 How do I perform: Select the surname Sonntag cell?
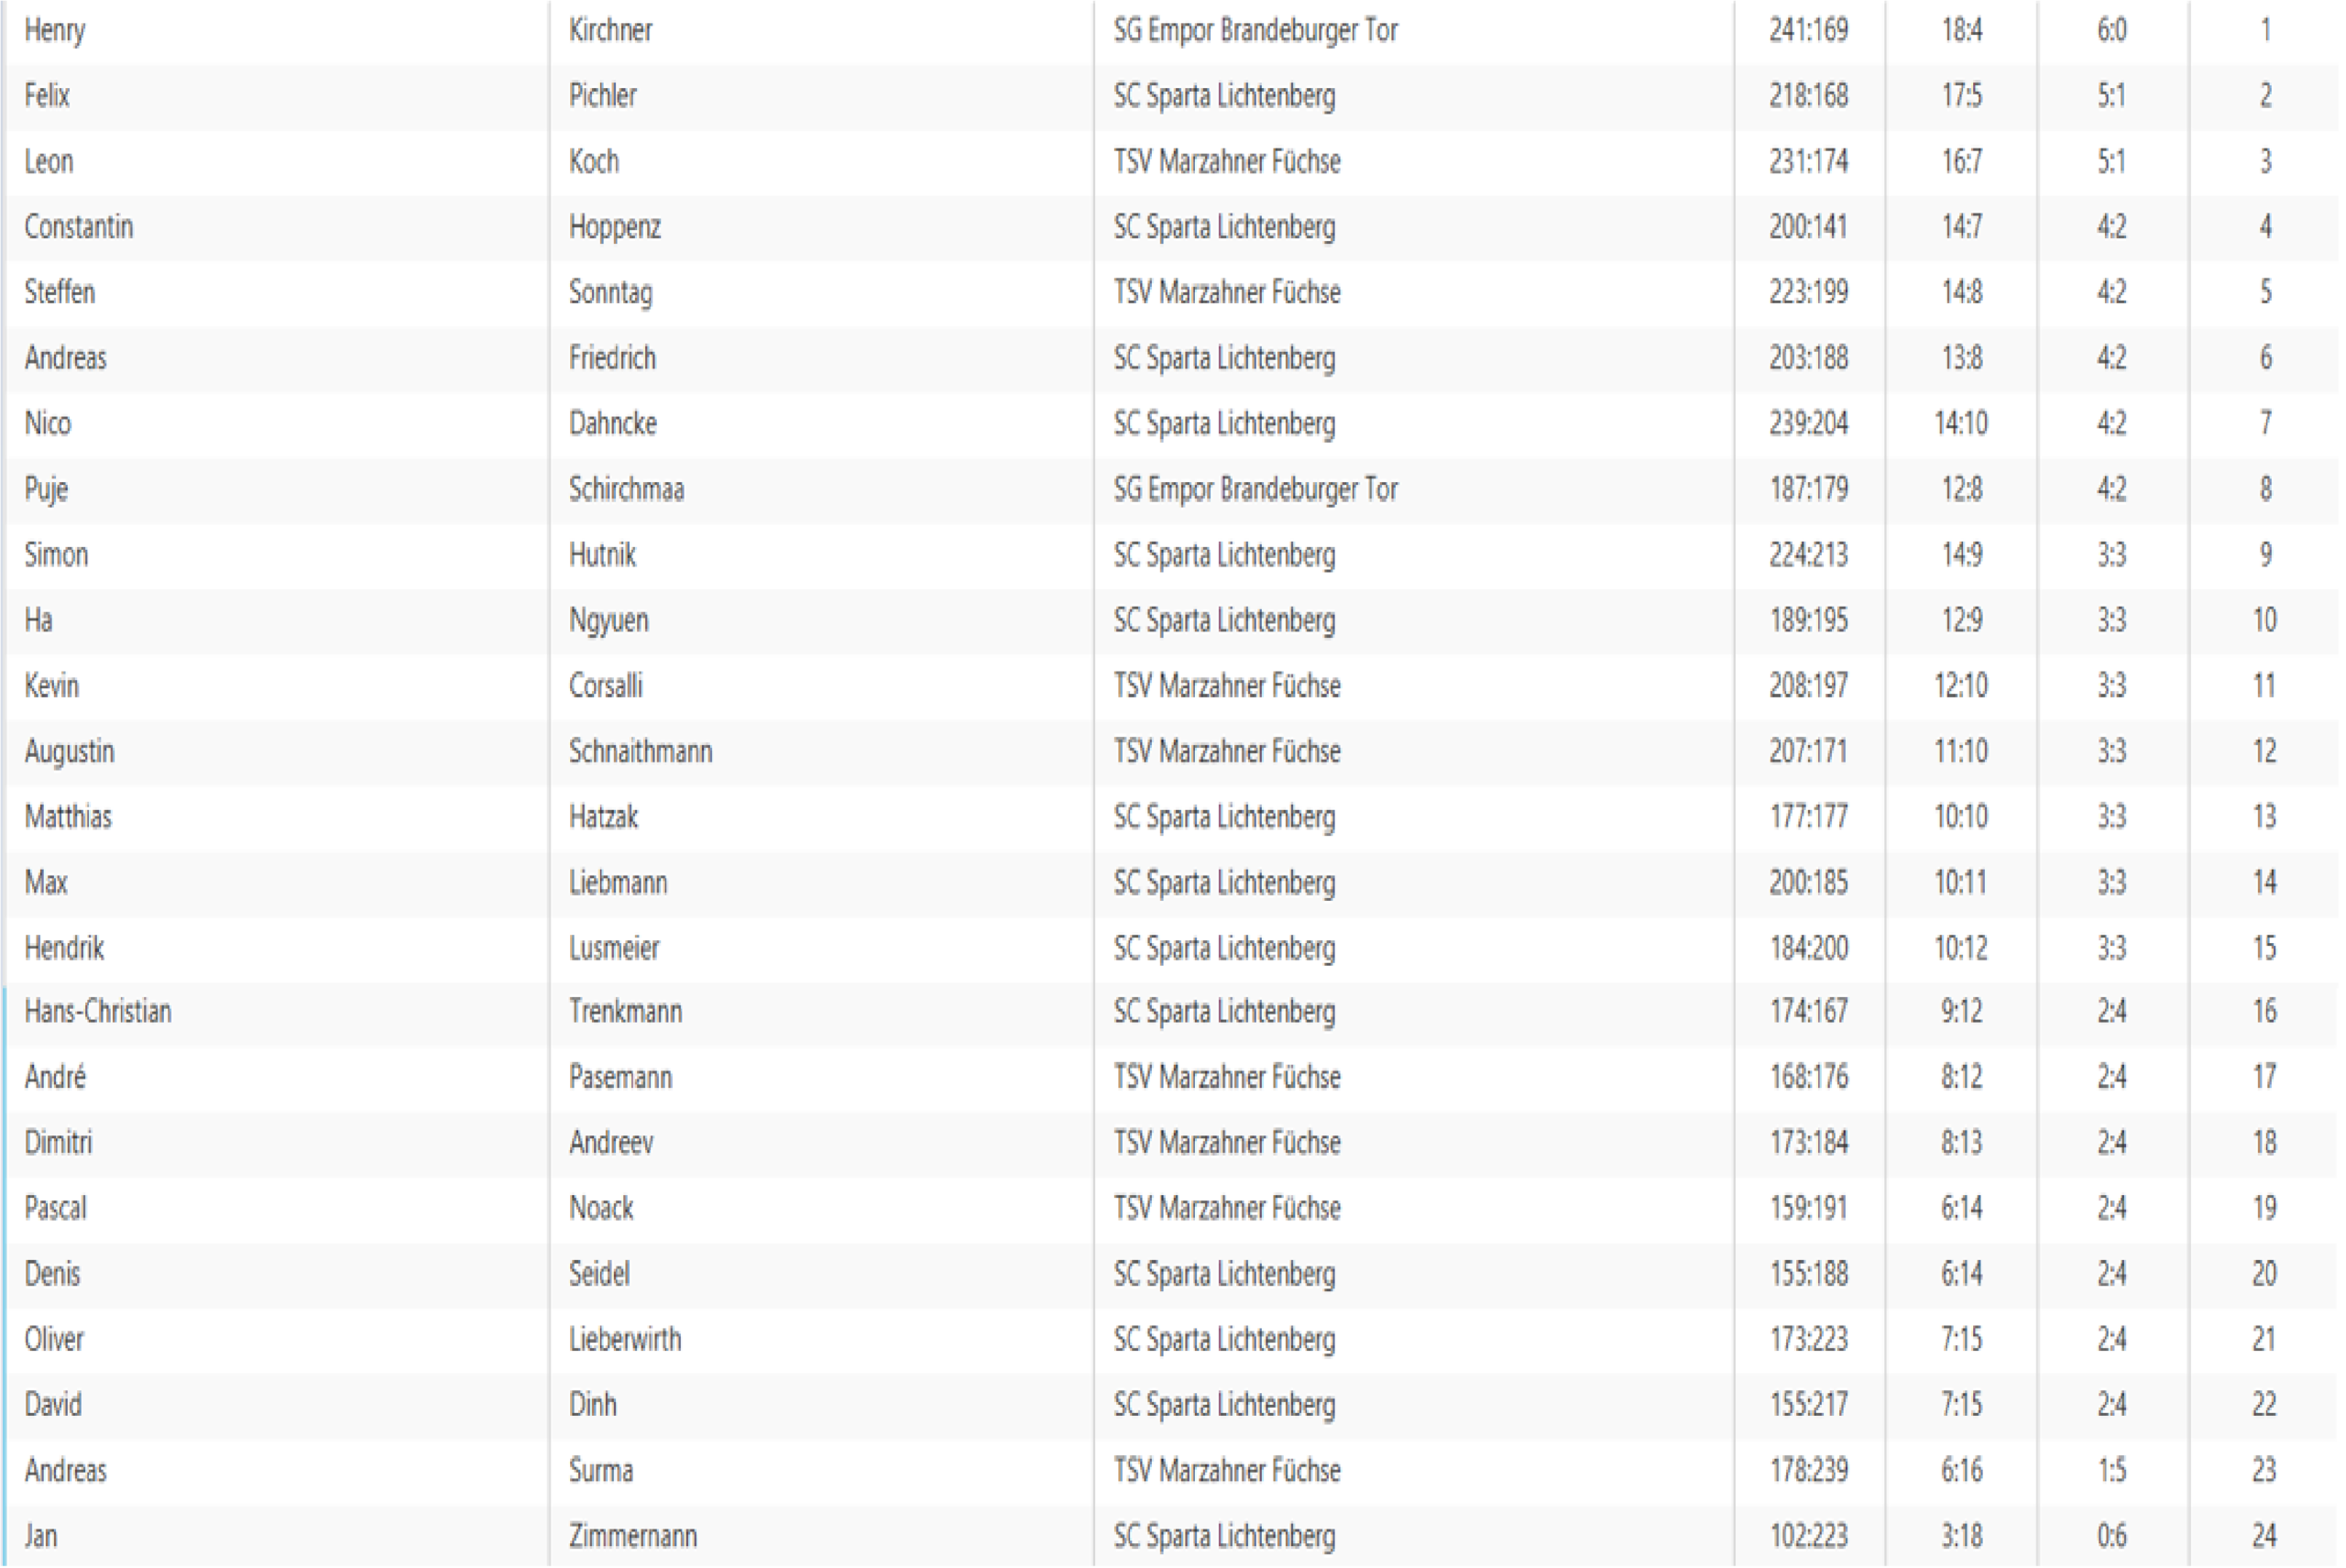point(610,292)
